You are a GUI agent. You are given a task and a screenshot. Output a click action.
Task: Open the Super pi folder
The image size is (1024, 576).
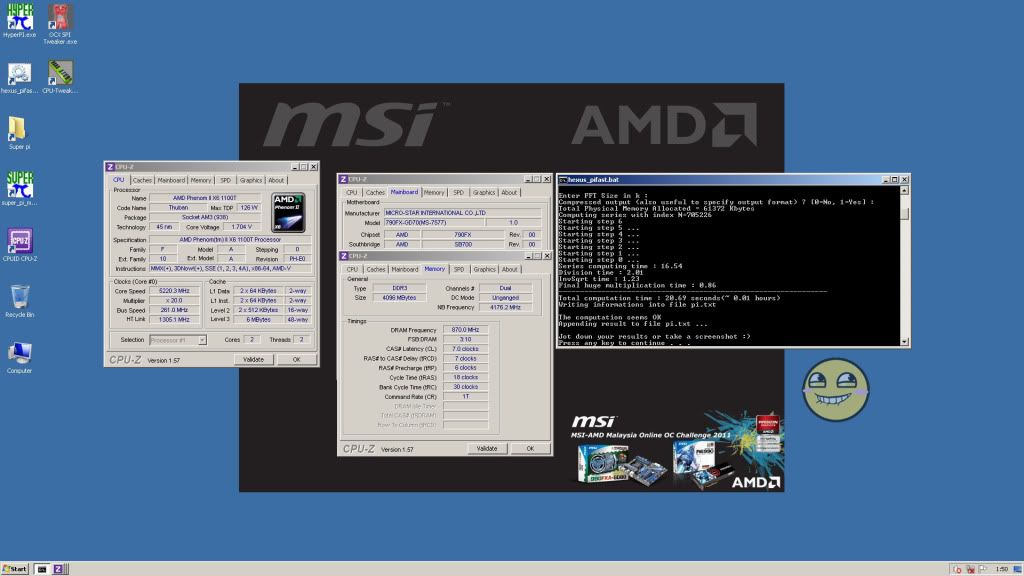(x=19, y=130)
